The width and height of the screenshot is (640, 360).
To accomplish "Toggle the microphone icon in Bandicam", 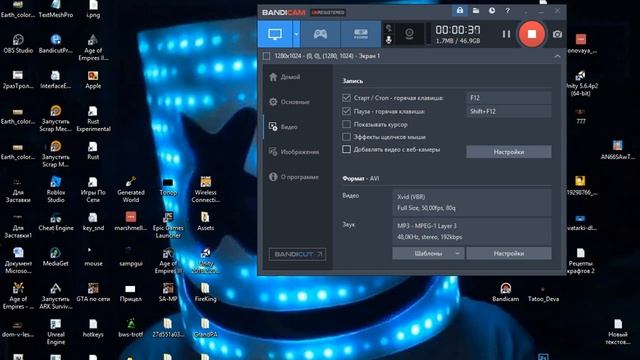I will point(389,40).
